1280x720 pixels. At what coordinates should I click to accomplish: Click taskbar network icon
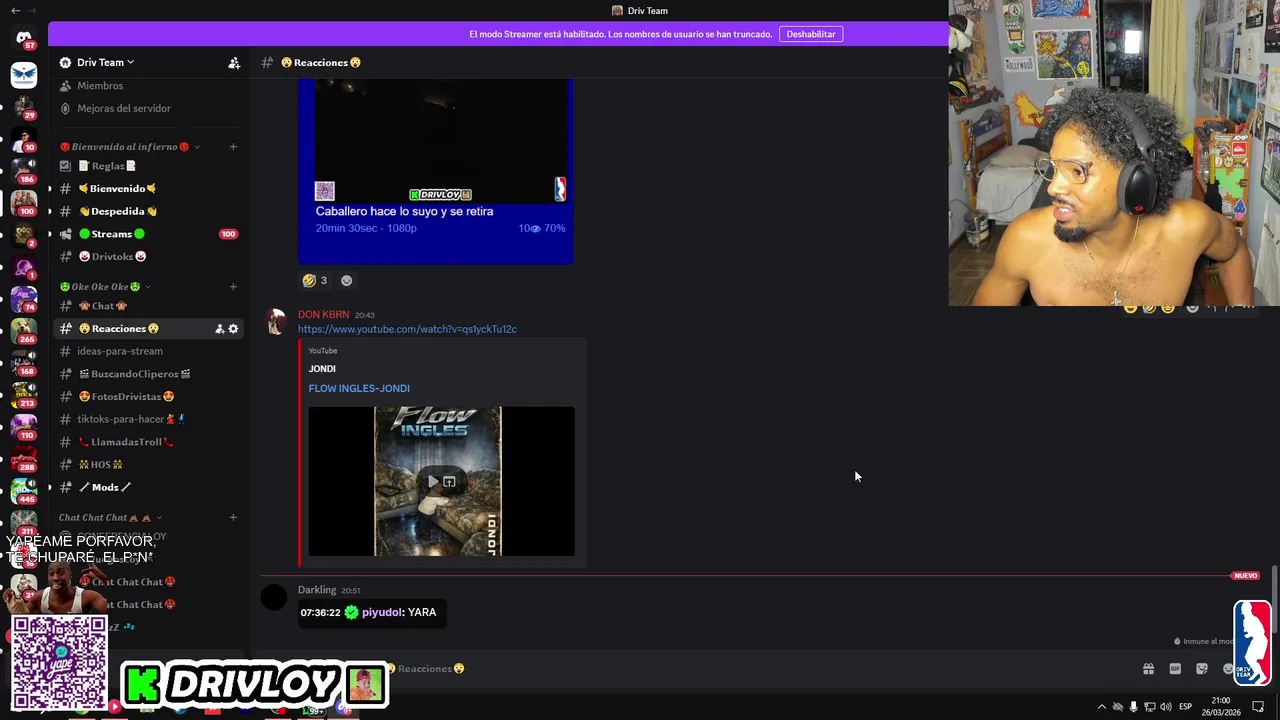[x=1149, y=707]
